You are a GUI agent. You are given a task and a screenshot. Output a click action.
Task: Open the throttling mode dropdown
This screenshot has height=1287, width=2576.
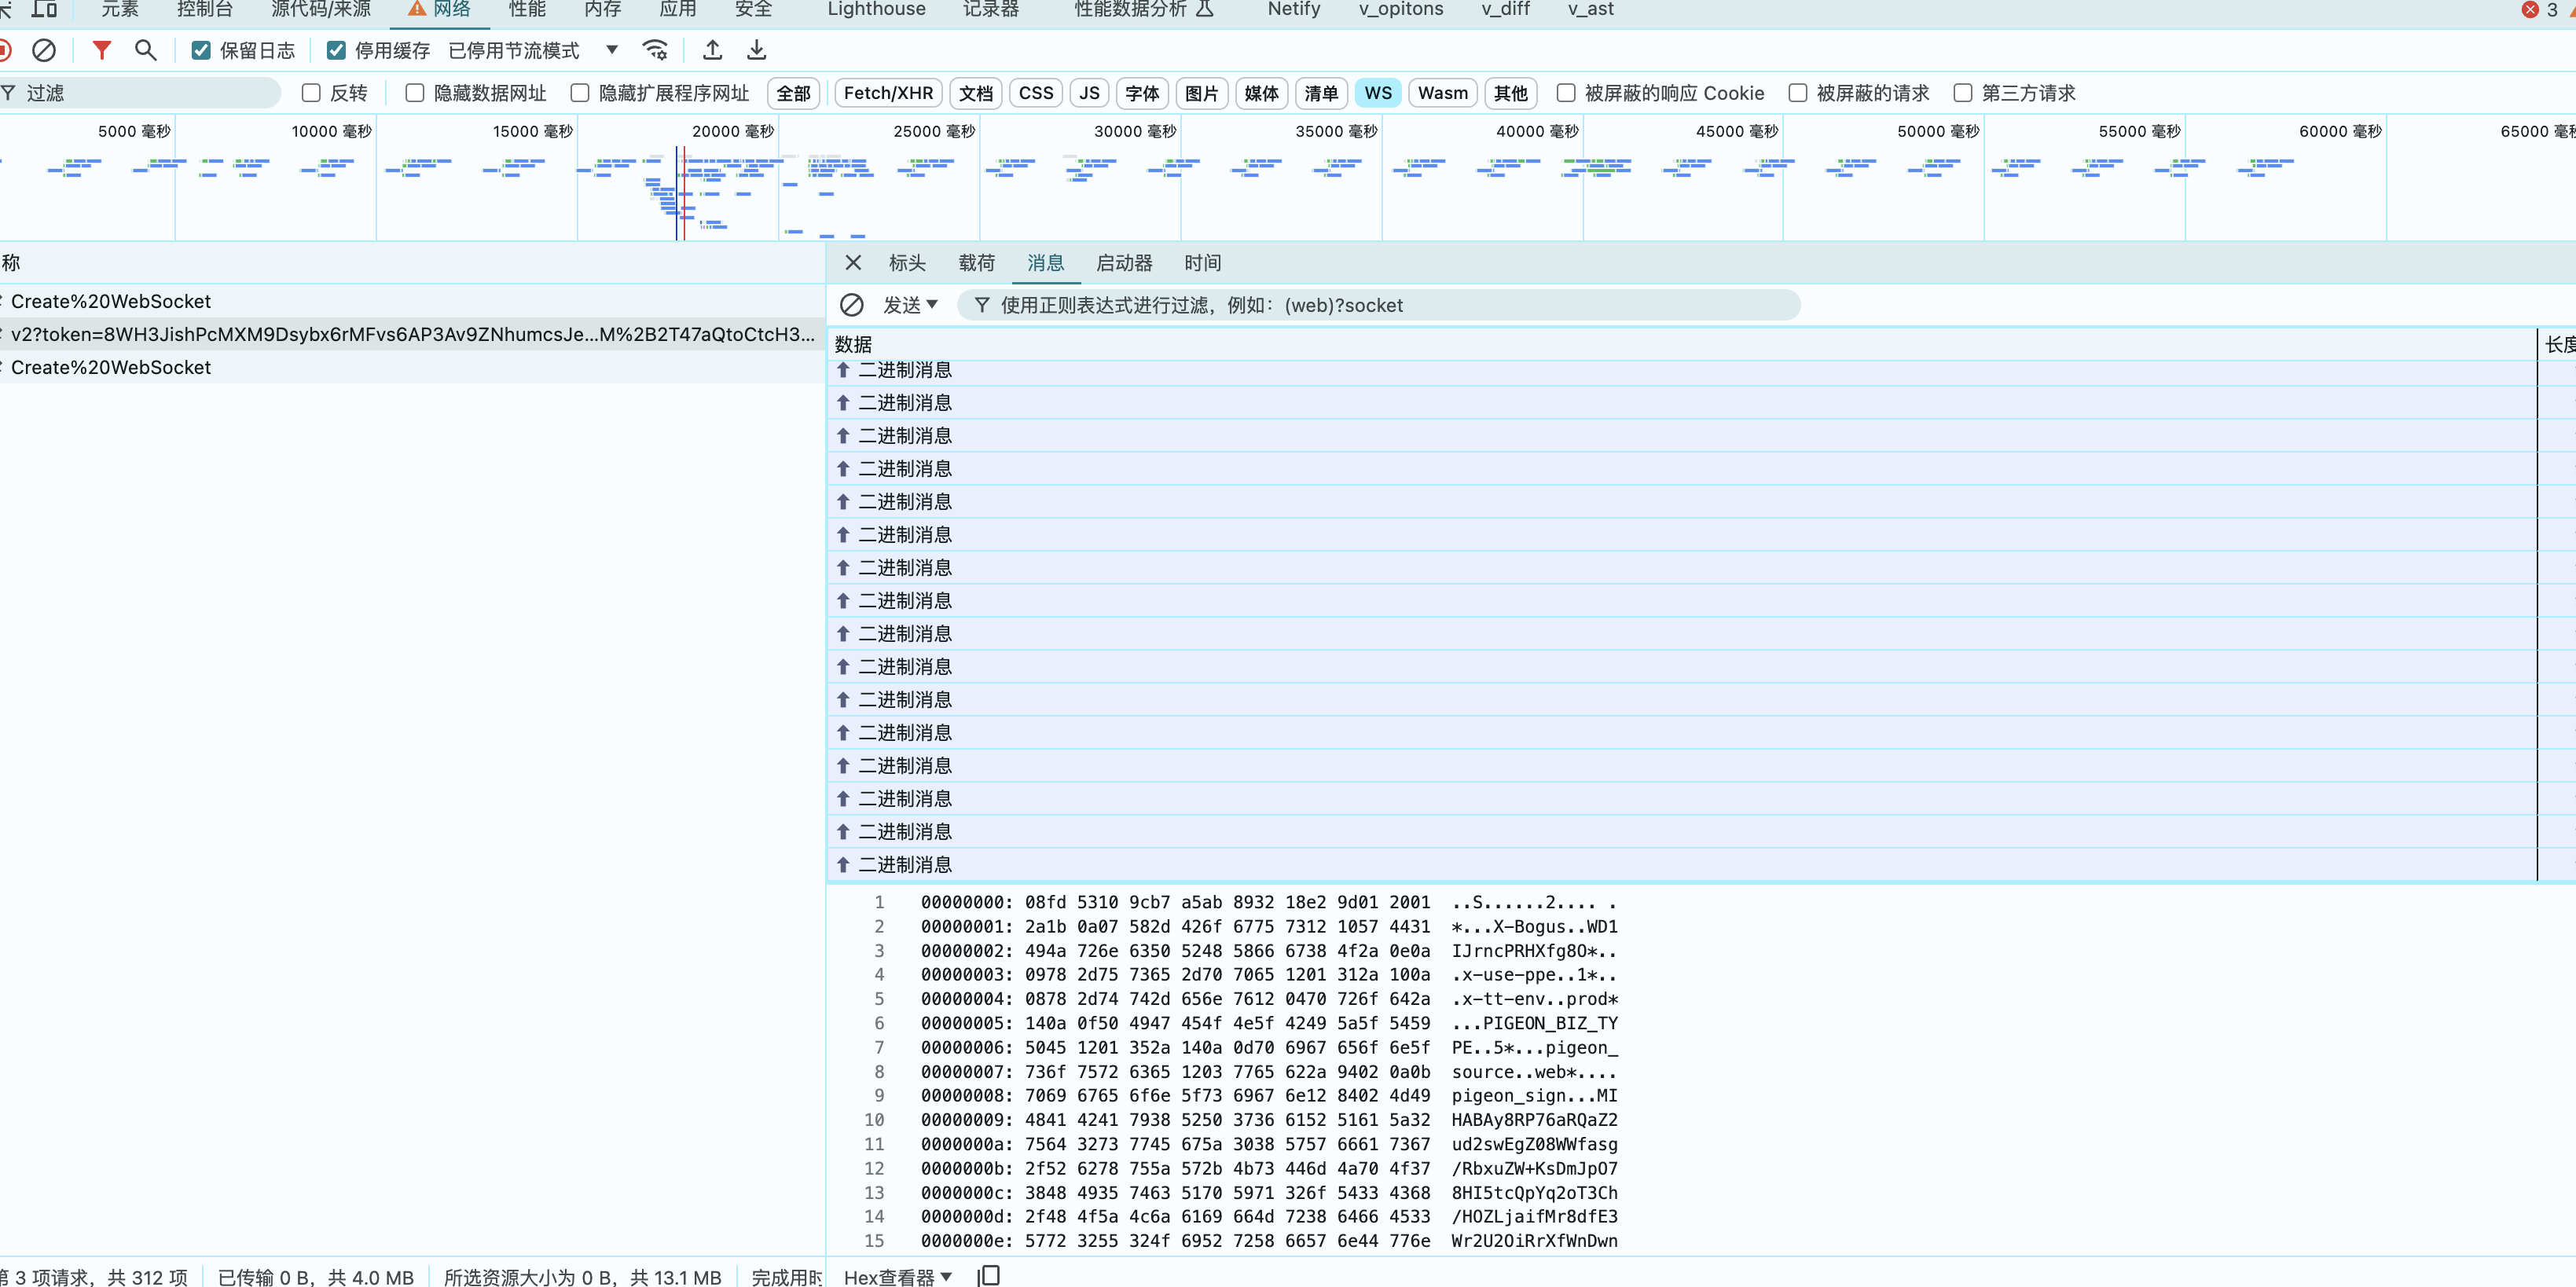tap(611, 50)
